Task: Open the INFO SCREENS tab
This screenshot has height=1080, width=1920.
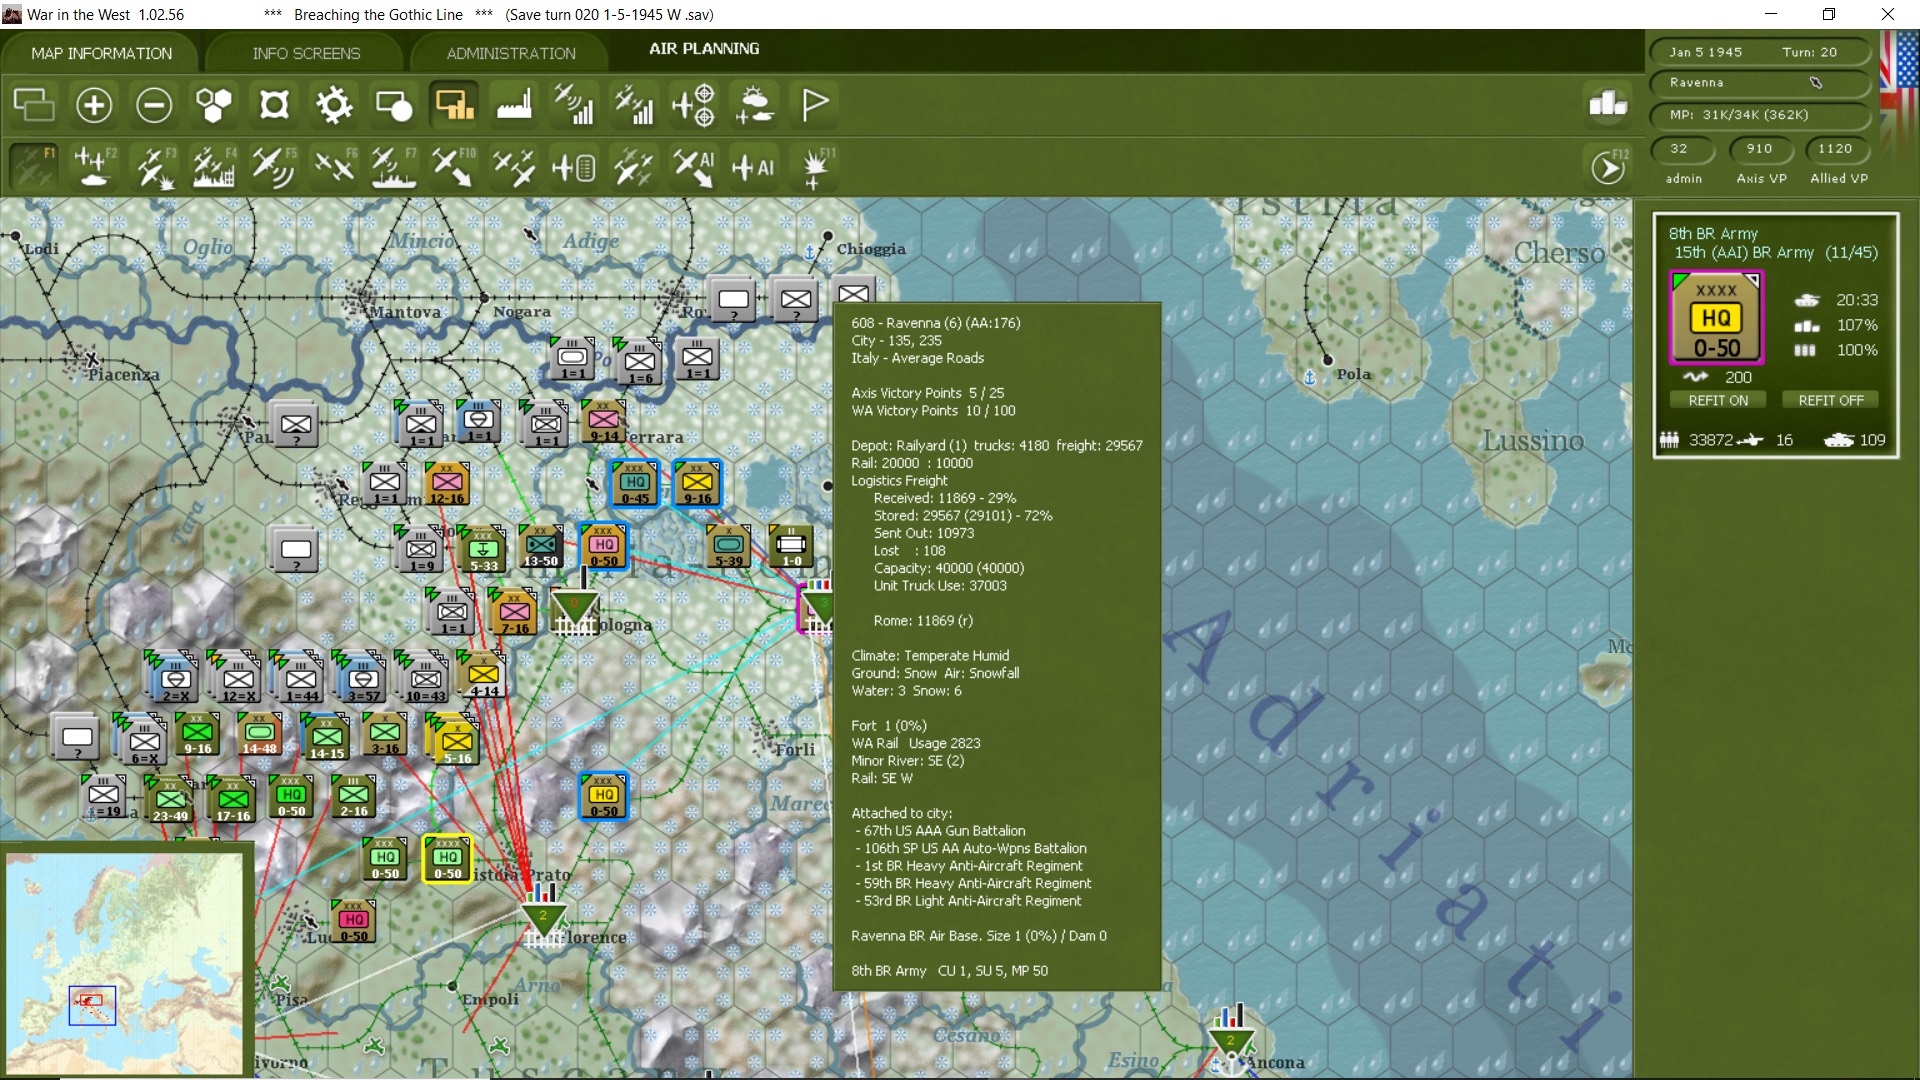Action: click(306, 53)
